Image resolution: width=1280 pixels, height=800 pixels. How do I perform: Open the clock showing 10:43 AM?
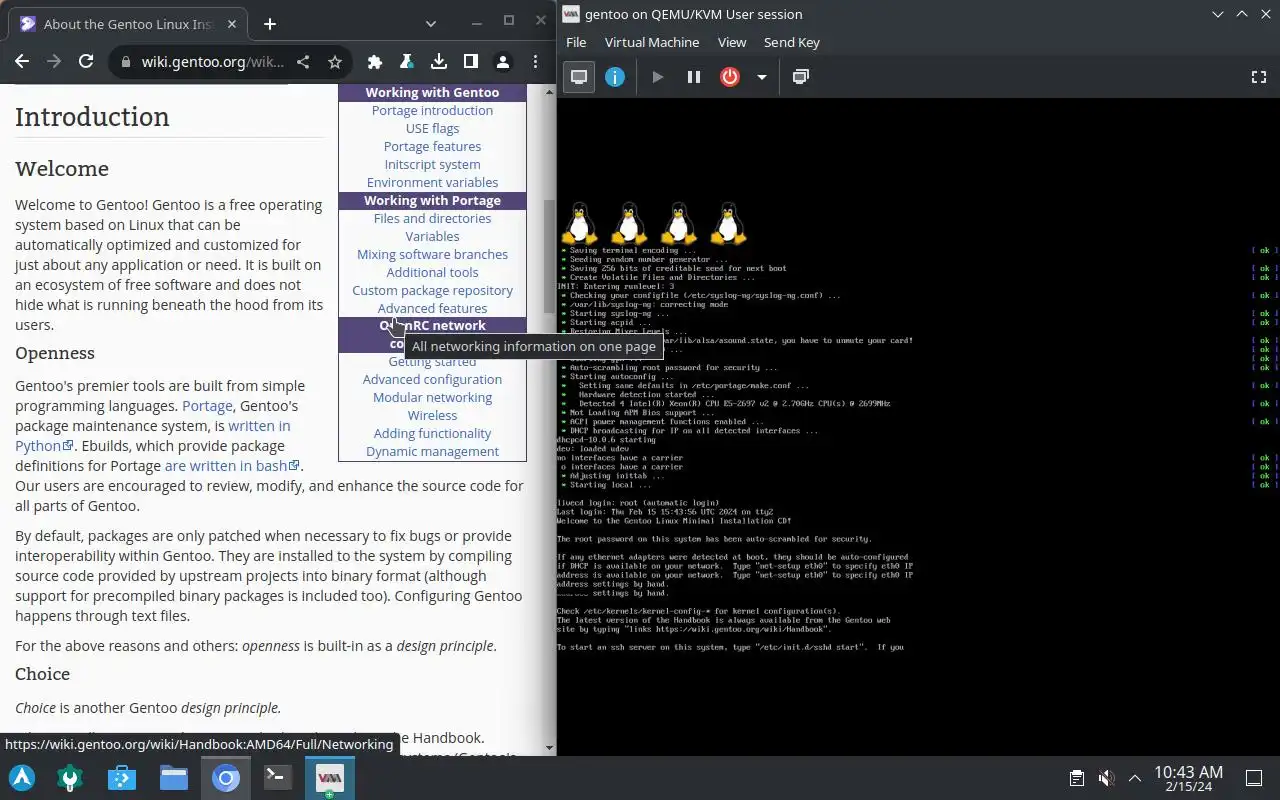point(1188,778)
